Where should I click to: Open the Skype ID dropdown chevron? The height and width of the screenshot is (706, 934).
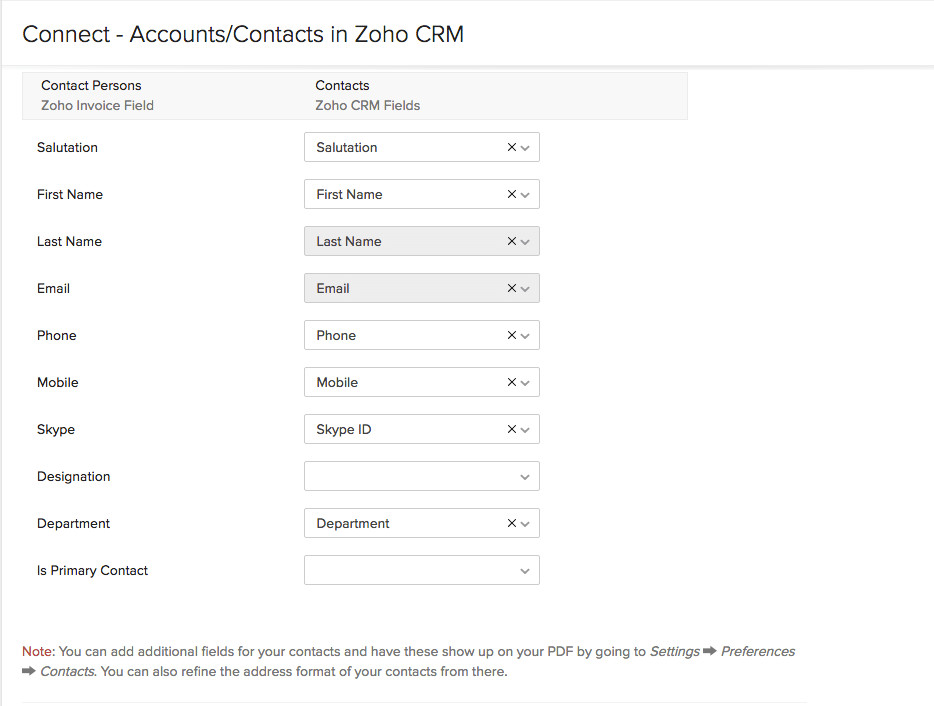pyautogui.click(x=526, y=430)
